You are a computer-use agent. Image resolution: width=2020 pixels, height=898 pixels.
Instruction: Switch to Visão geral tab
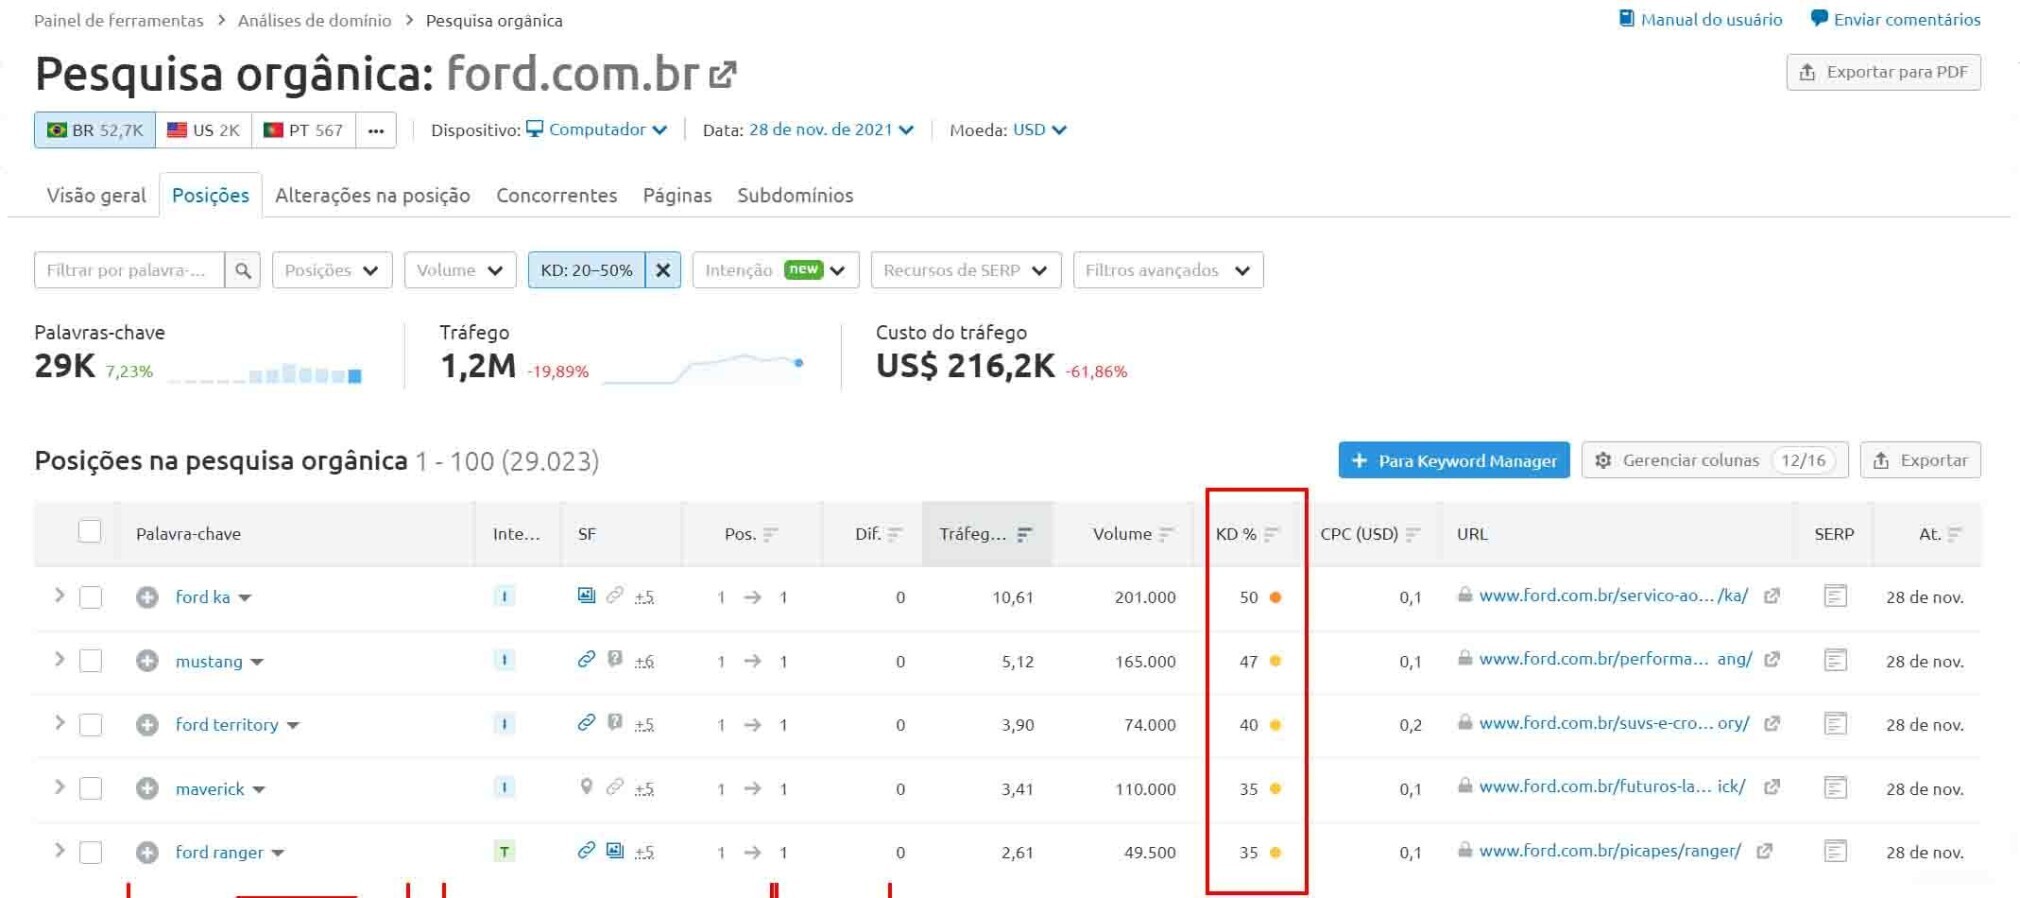pos(96,195)
